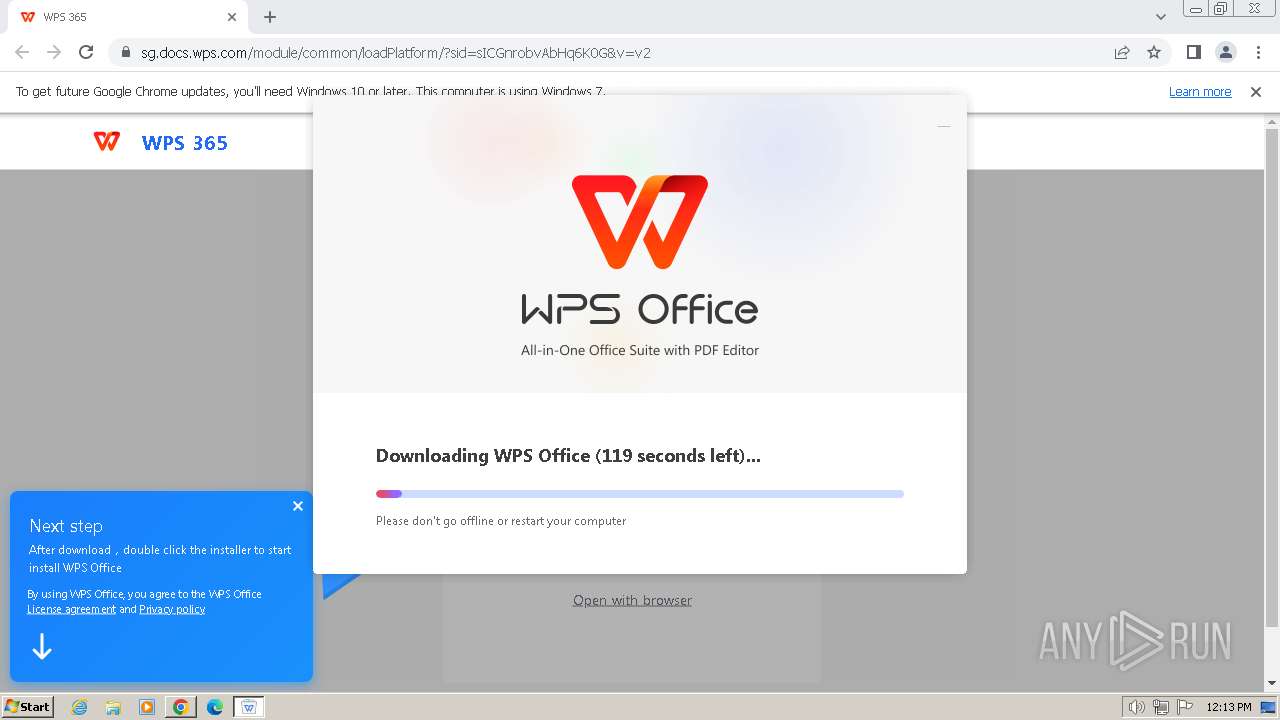
Task: Open the Windows Start menu
Action: [x=27, y=707]
